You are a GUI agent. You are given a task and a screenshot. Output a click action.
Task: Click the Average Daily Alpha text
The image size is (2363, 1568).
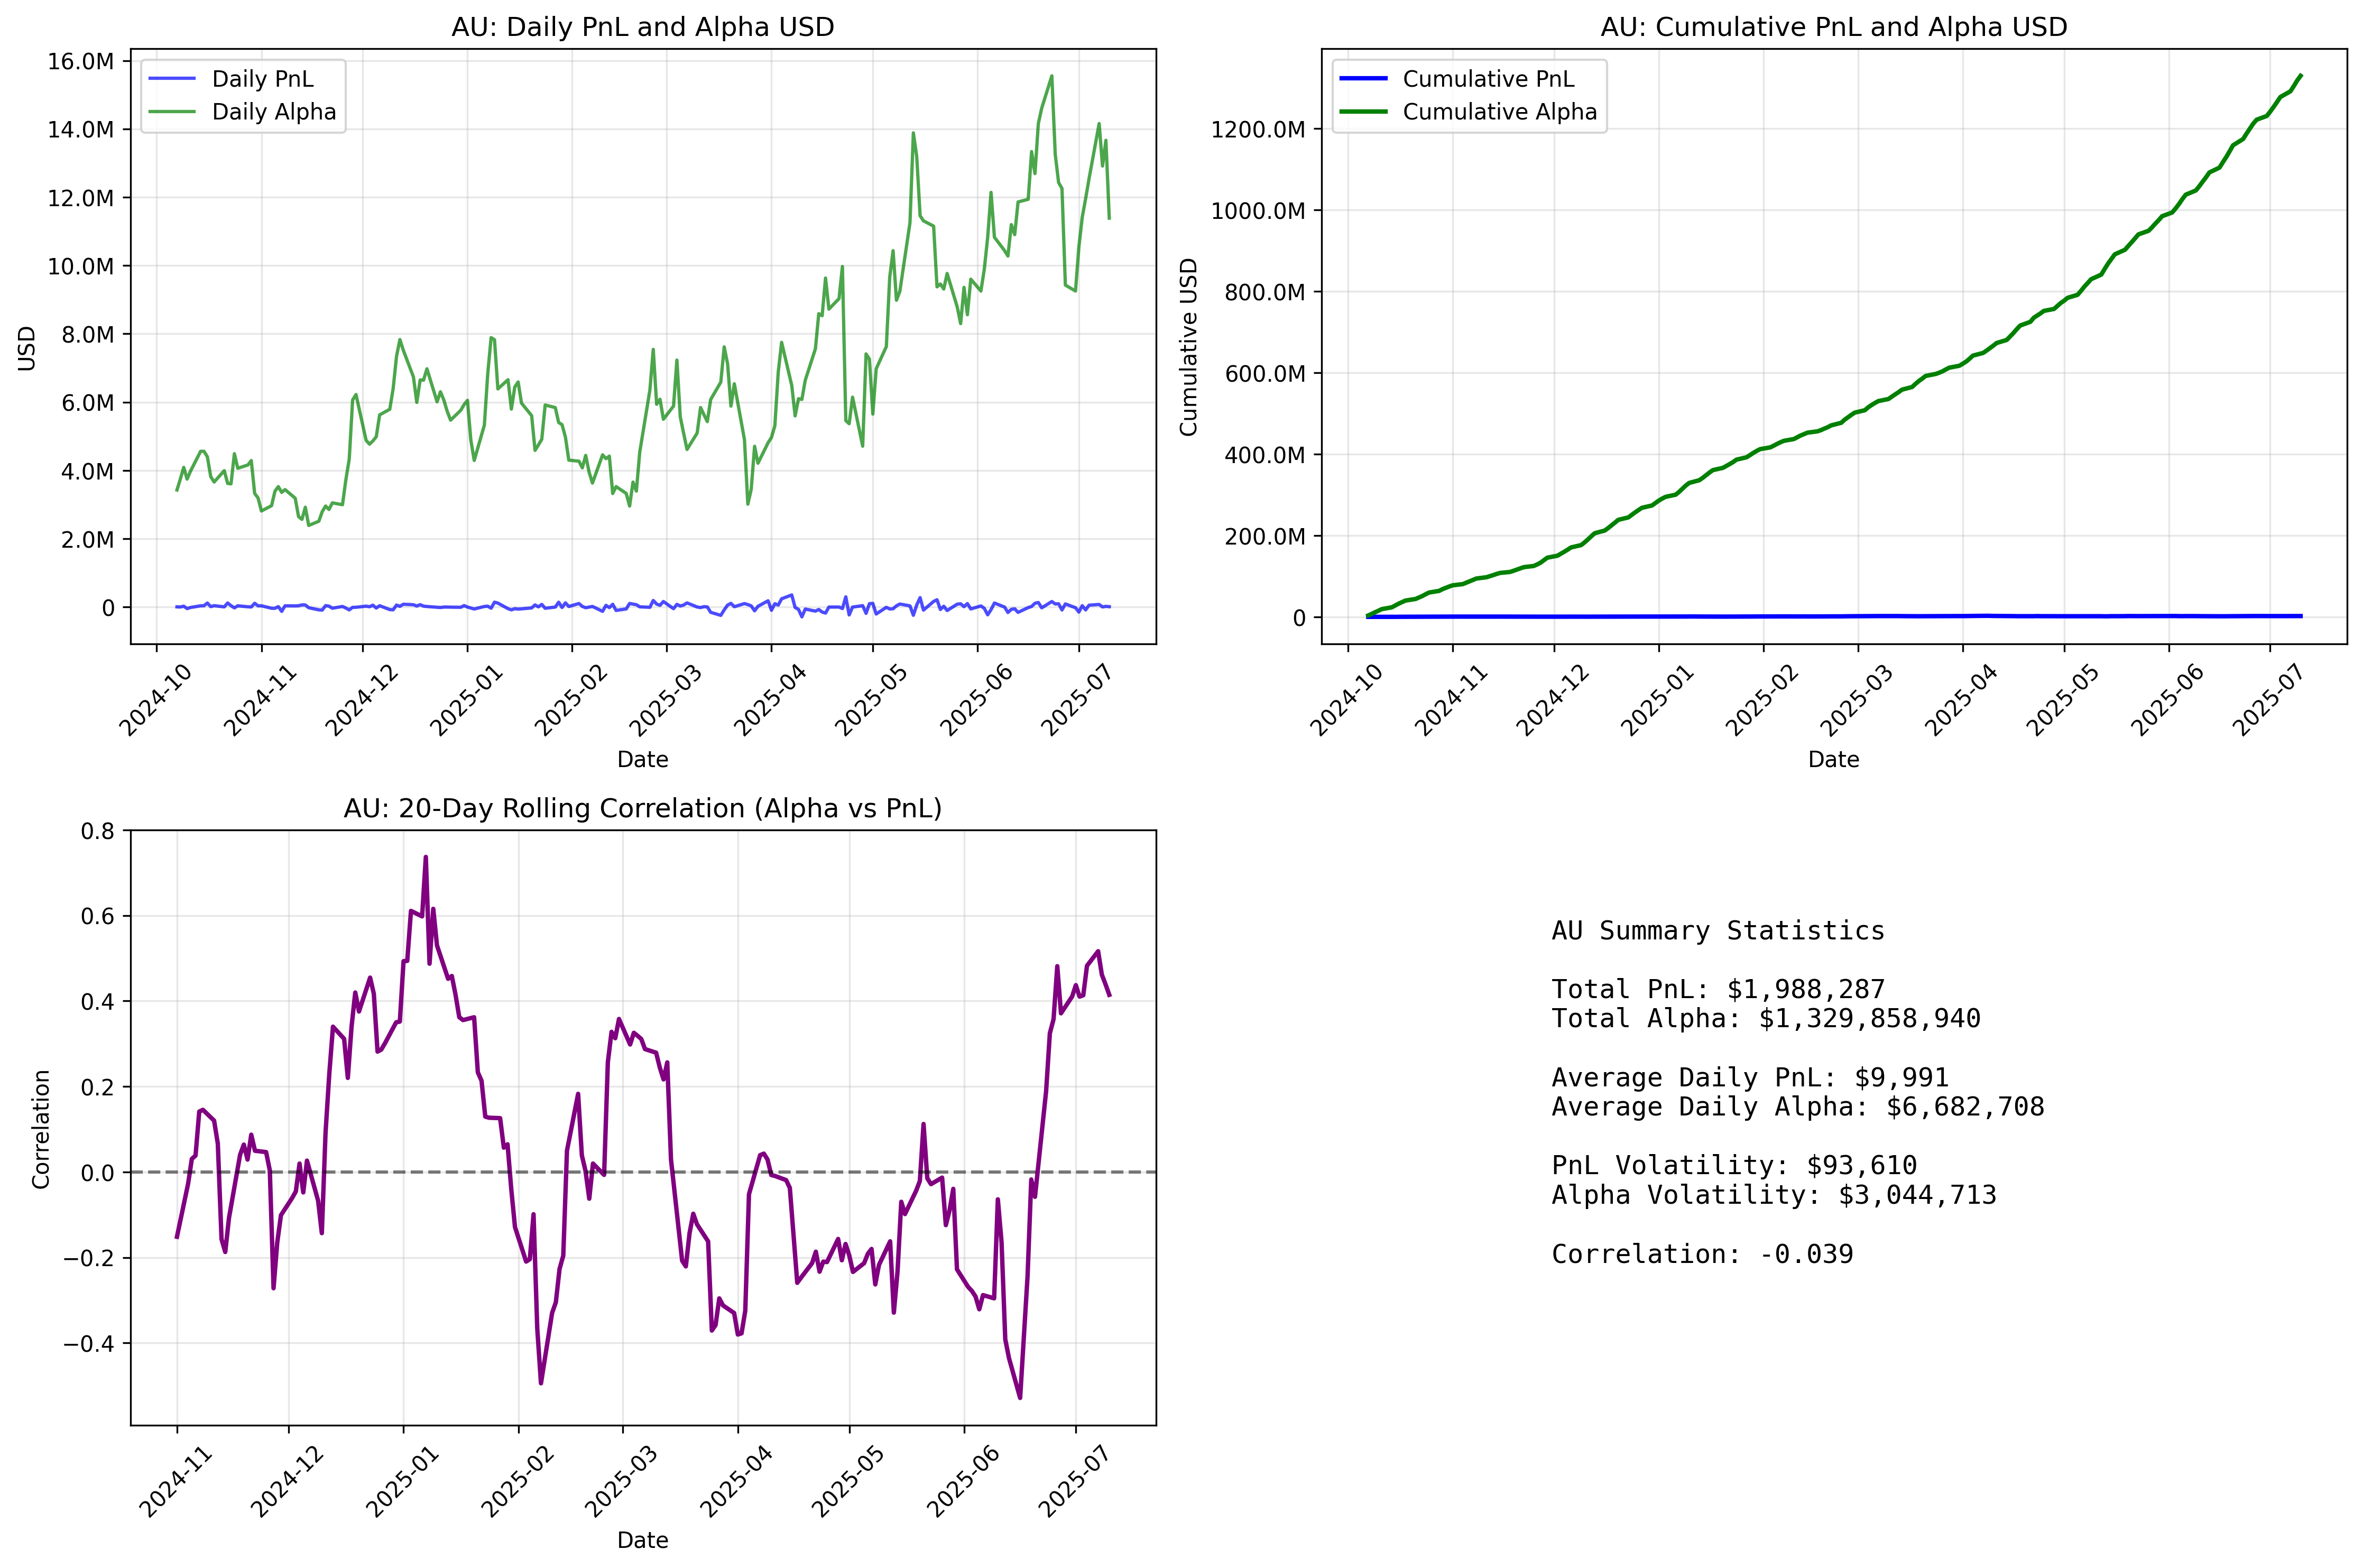coord(1797,1107)
